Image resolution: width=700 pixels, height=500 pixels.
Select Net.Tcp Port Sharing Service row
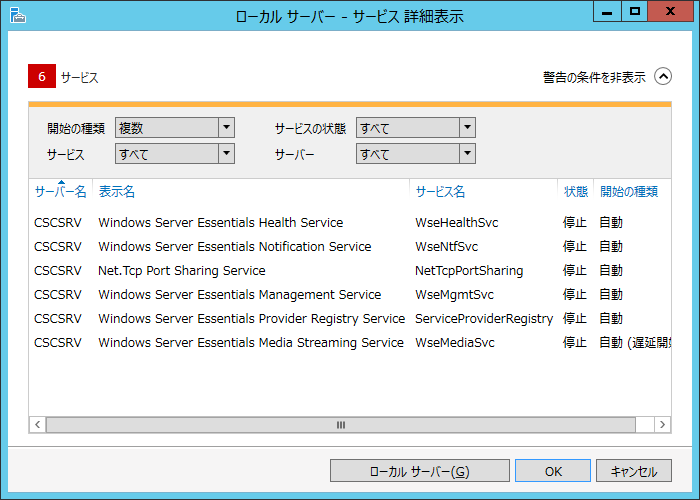tap(350, 271)
